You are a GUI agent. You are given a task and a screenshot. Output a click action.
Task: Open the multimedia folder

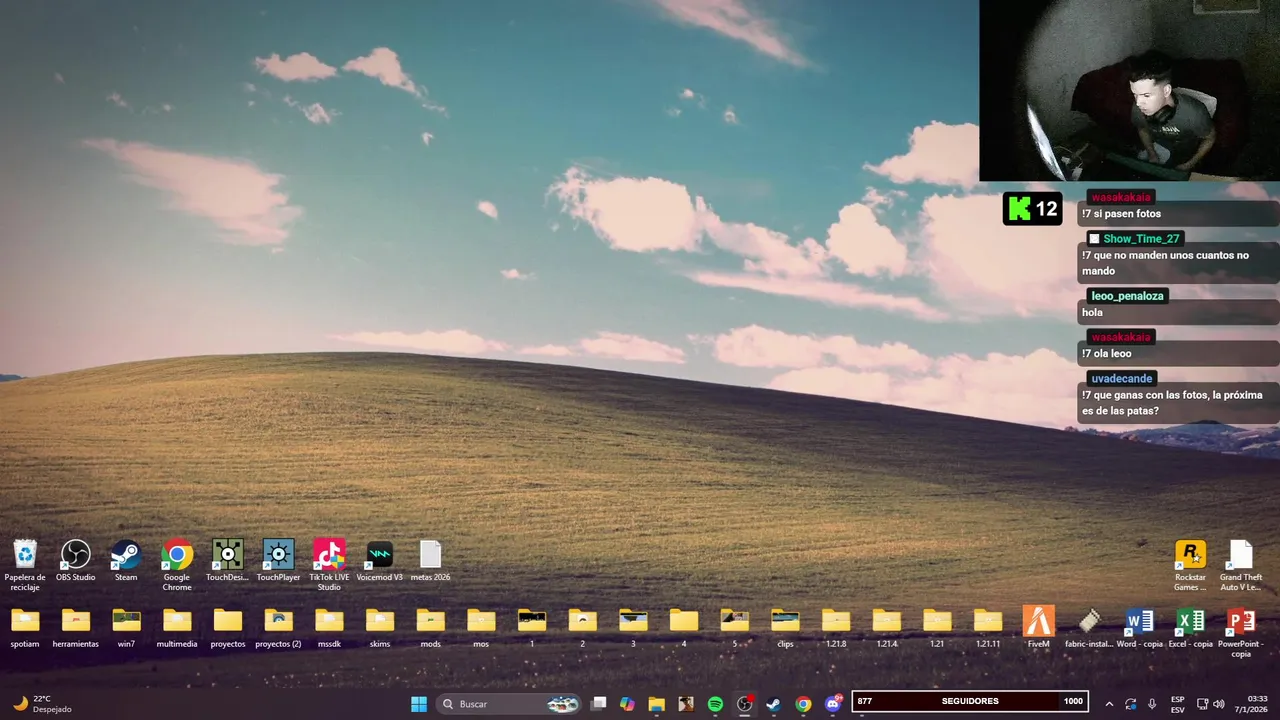pyautogui.click(x=177, y=627)
